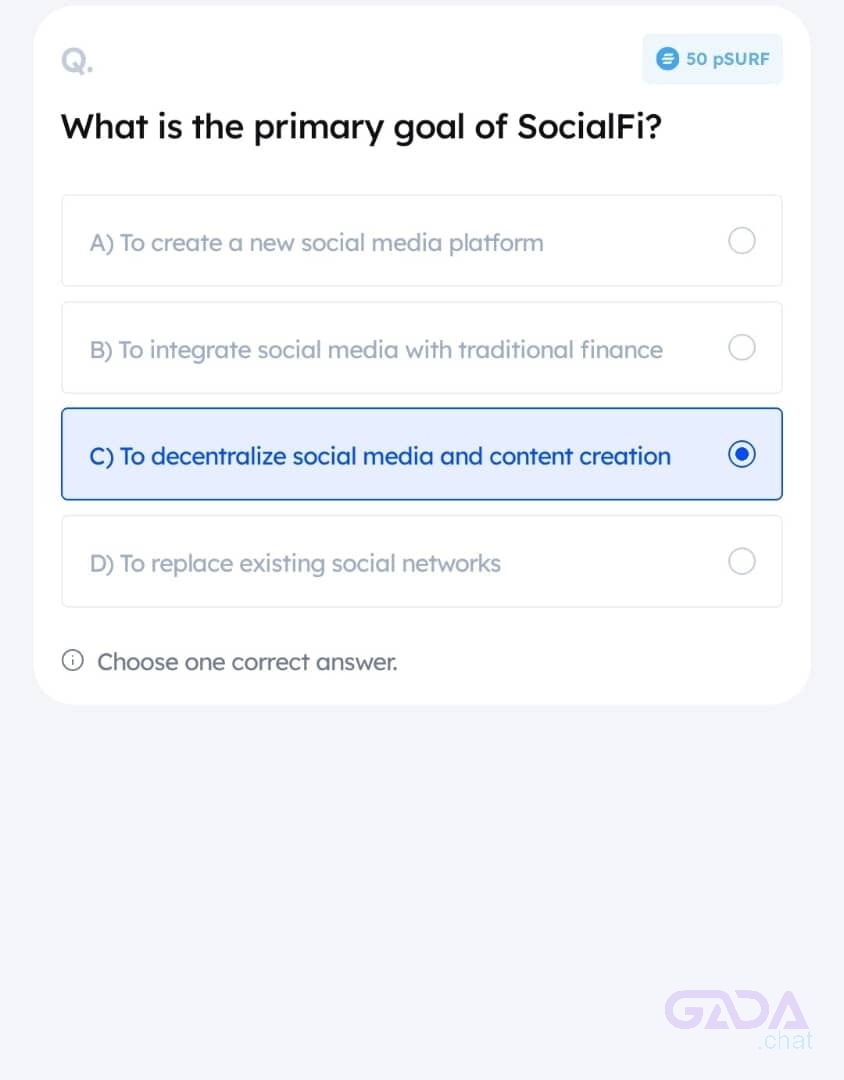
Task: Click the '50 pSURF' text label
Action: 728,59
